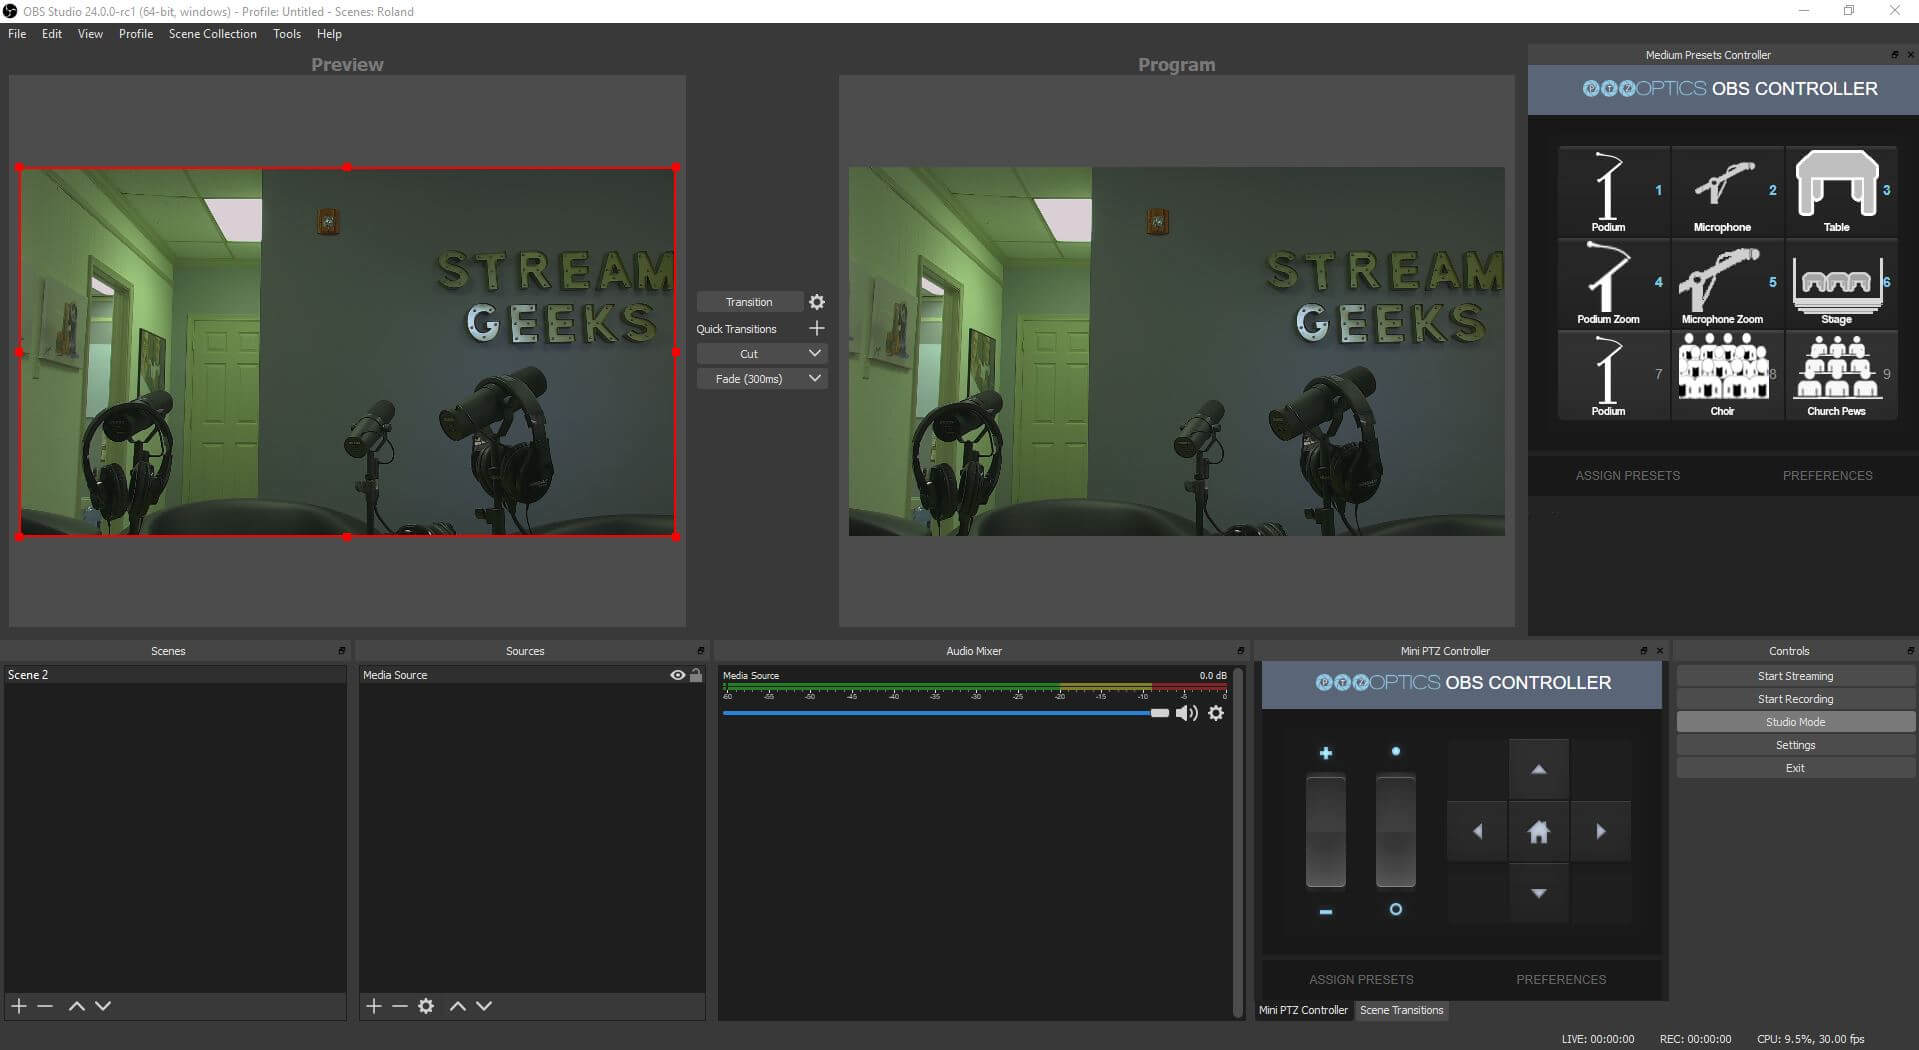This screenshot has height=1050, width=1919.
Task: Click Start Streaming
Action: pyautogui.click(x=1796, y=676)
